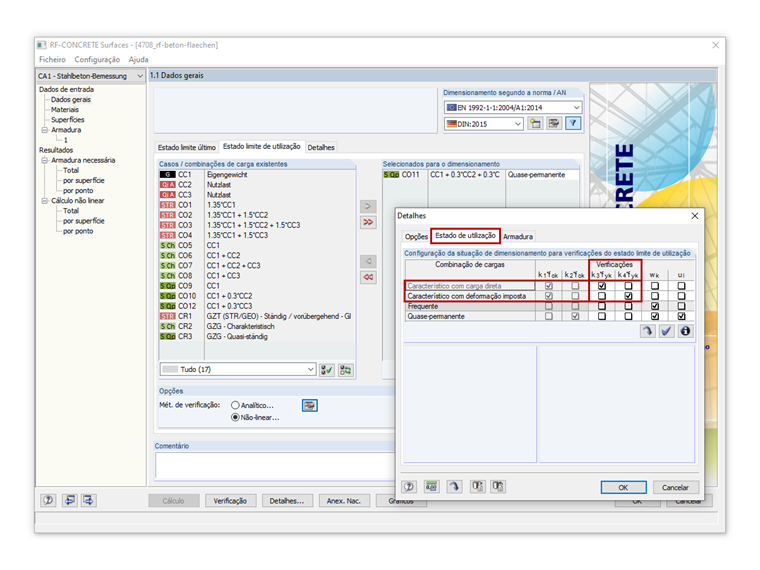Click the load default settings icon in Detalhes
Screen dimensions: 760x570
coord(477,487)
